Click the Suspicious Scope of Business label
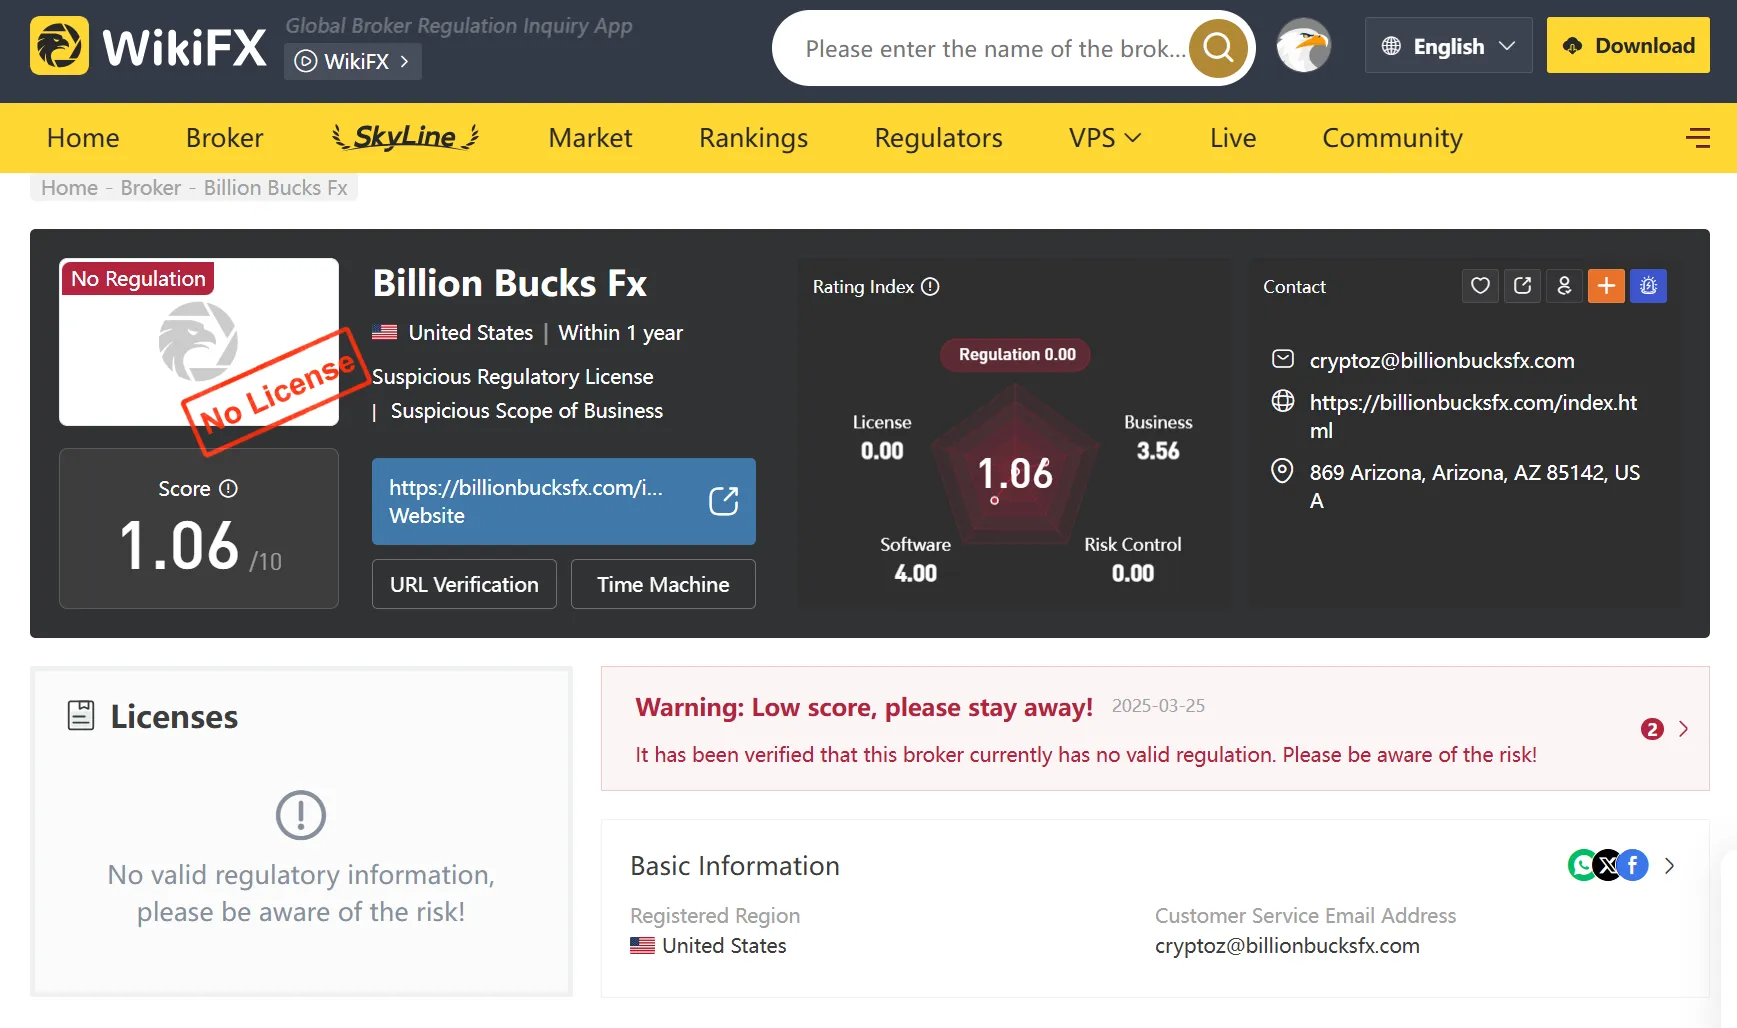1737x1028 pixels. [x=527, y=411]
